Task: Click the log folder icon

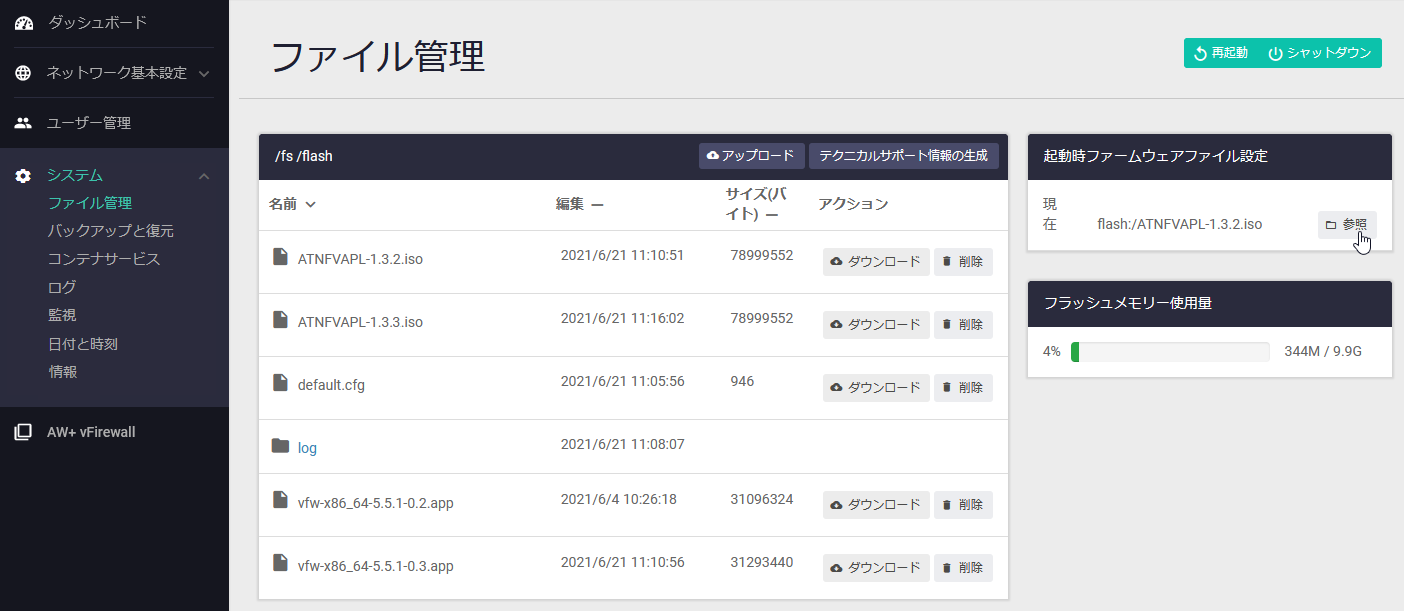Action: (280, 446)
